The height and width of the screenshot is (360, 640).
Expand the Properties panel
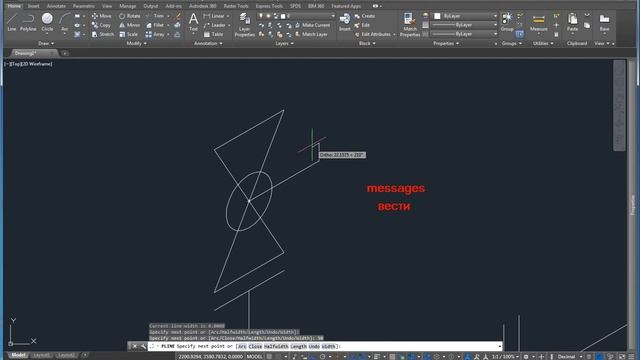(446, 43)
